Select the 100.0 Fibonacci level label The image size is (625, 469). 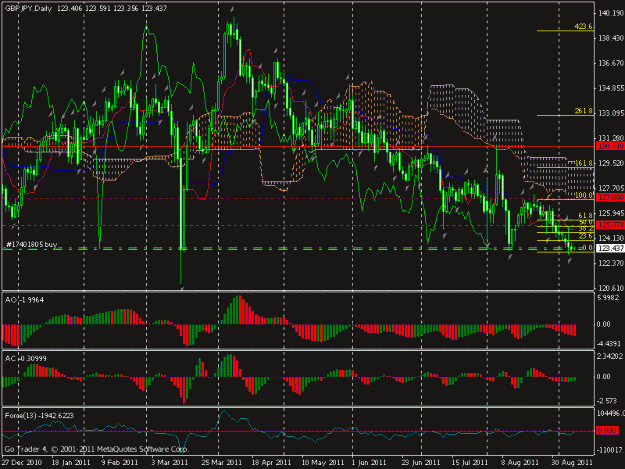(584, 195)
